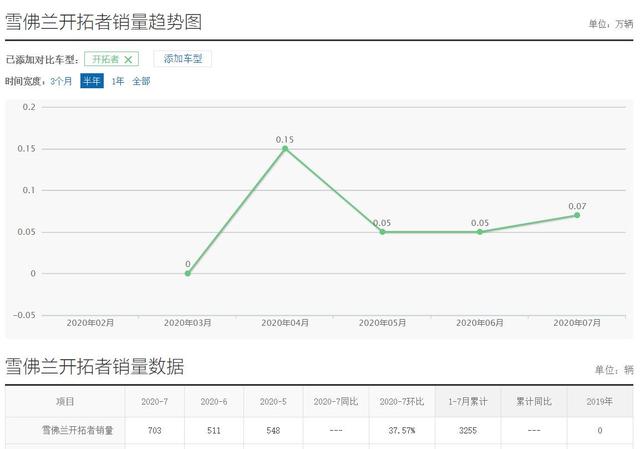Click the 3255 cumulative cell
Viewport: 640px width, 449px height.
coord(468,430)
